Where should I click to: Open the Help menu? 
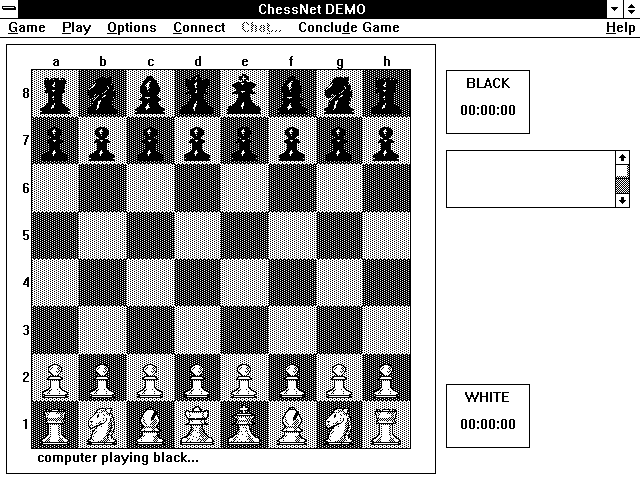click(x=620, y=28)
